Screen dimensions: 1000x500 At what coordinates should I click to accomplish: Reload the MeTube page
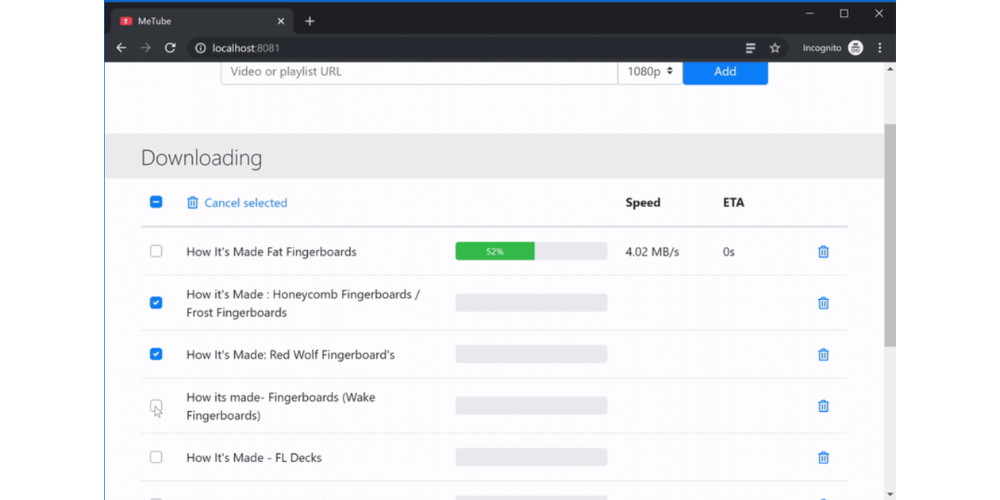coord(170,48)
